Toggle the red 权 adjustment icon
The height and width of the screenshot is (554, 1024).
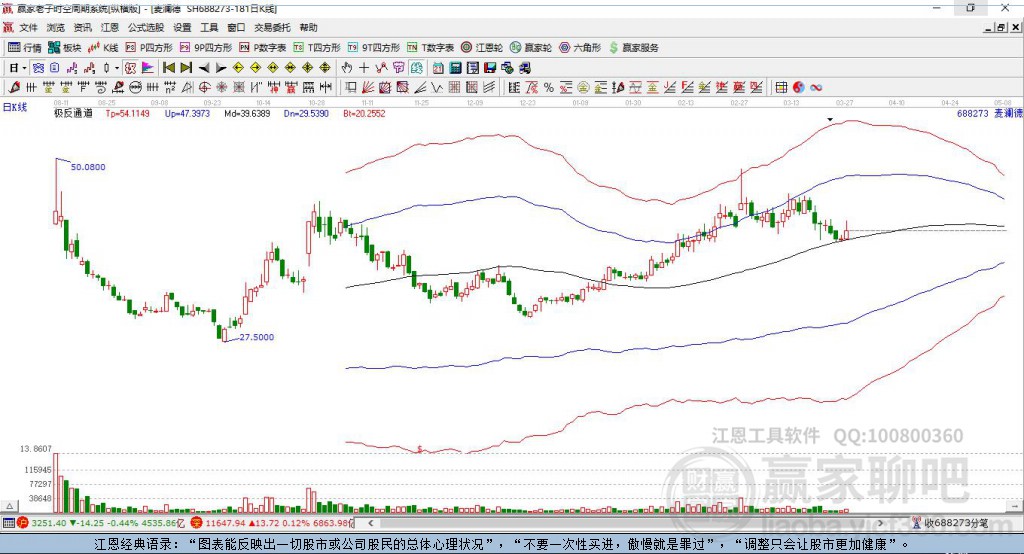131,68
